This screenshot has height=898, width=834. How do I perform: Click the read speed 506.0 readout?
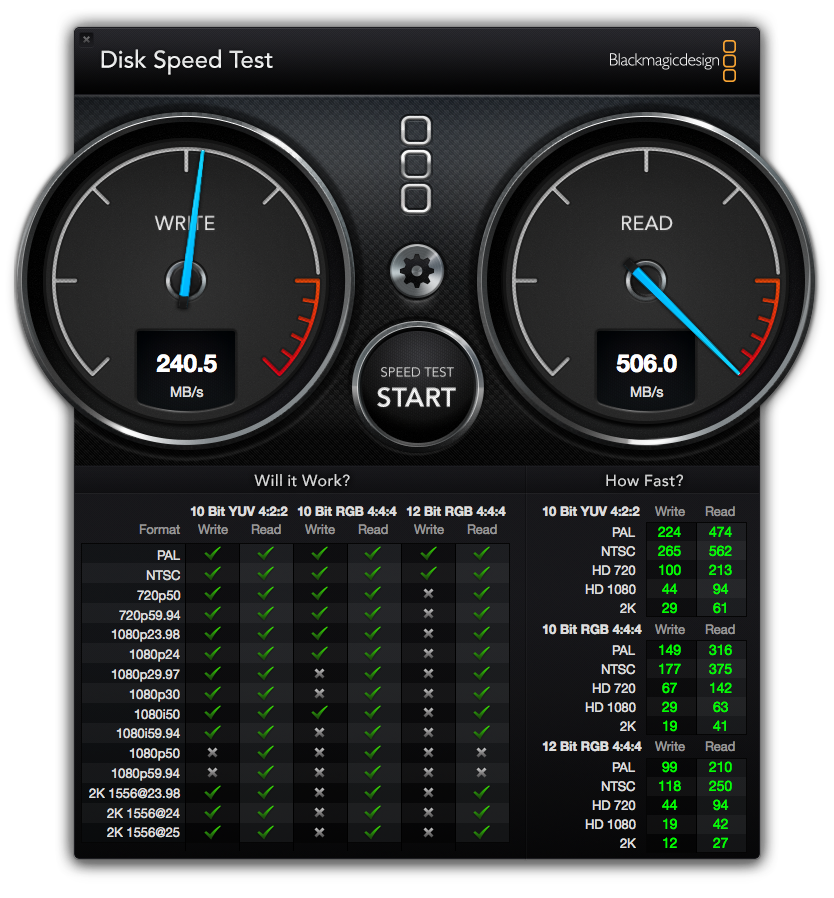pyautogui.click(x=646, y=364)
